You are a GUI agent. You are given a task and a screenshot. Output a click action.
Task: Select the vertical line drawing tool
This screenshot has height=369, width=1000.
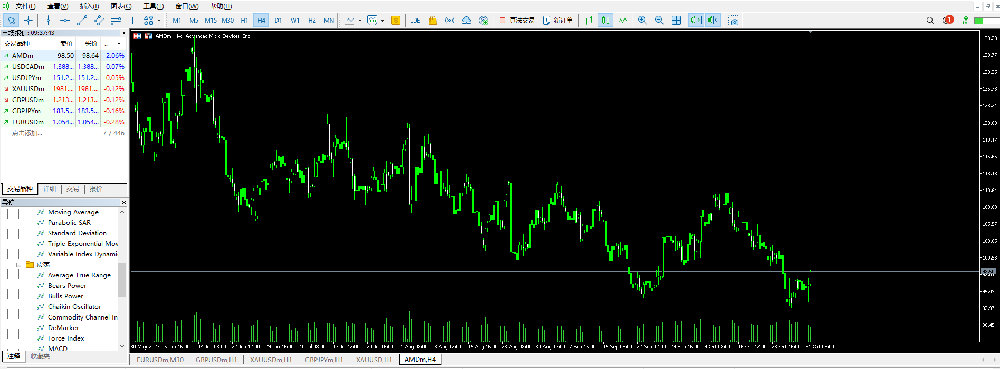click(48, 20)
